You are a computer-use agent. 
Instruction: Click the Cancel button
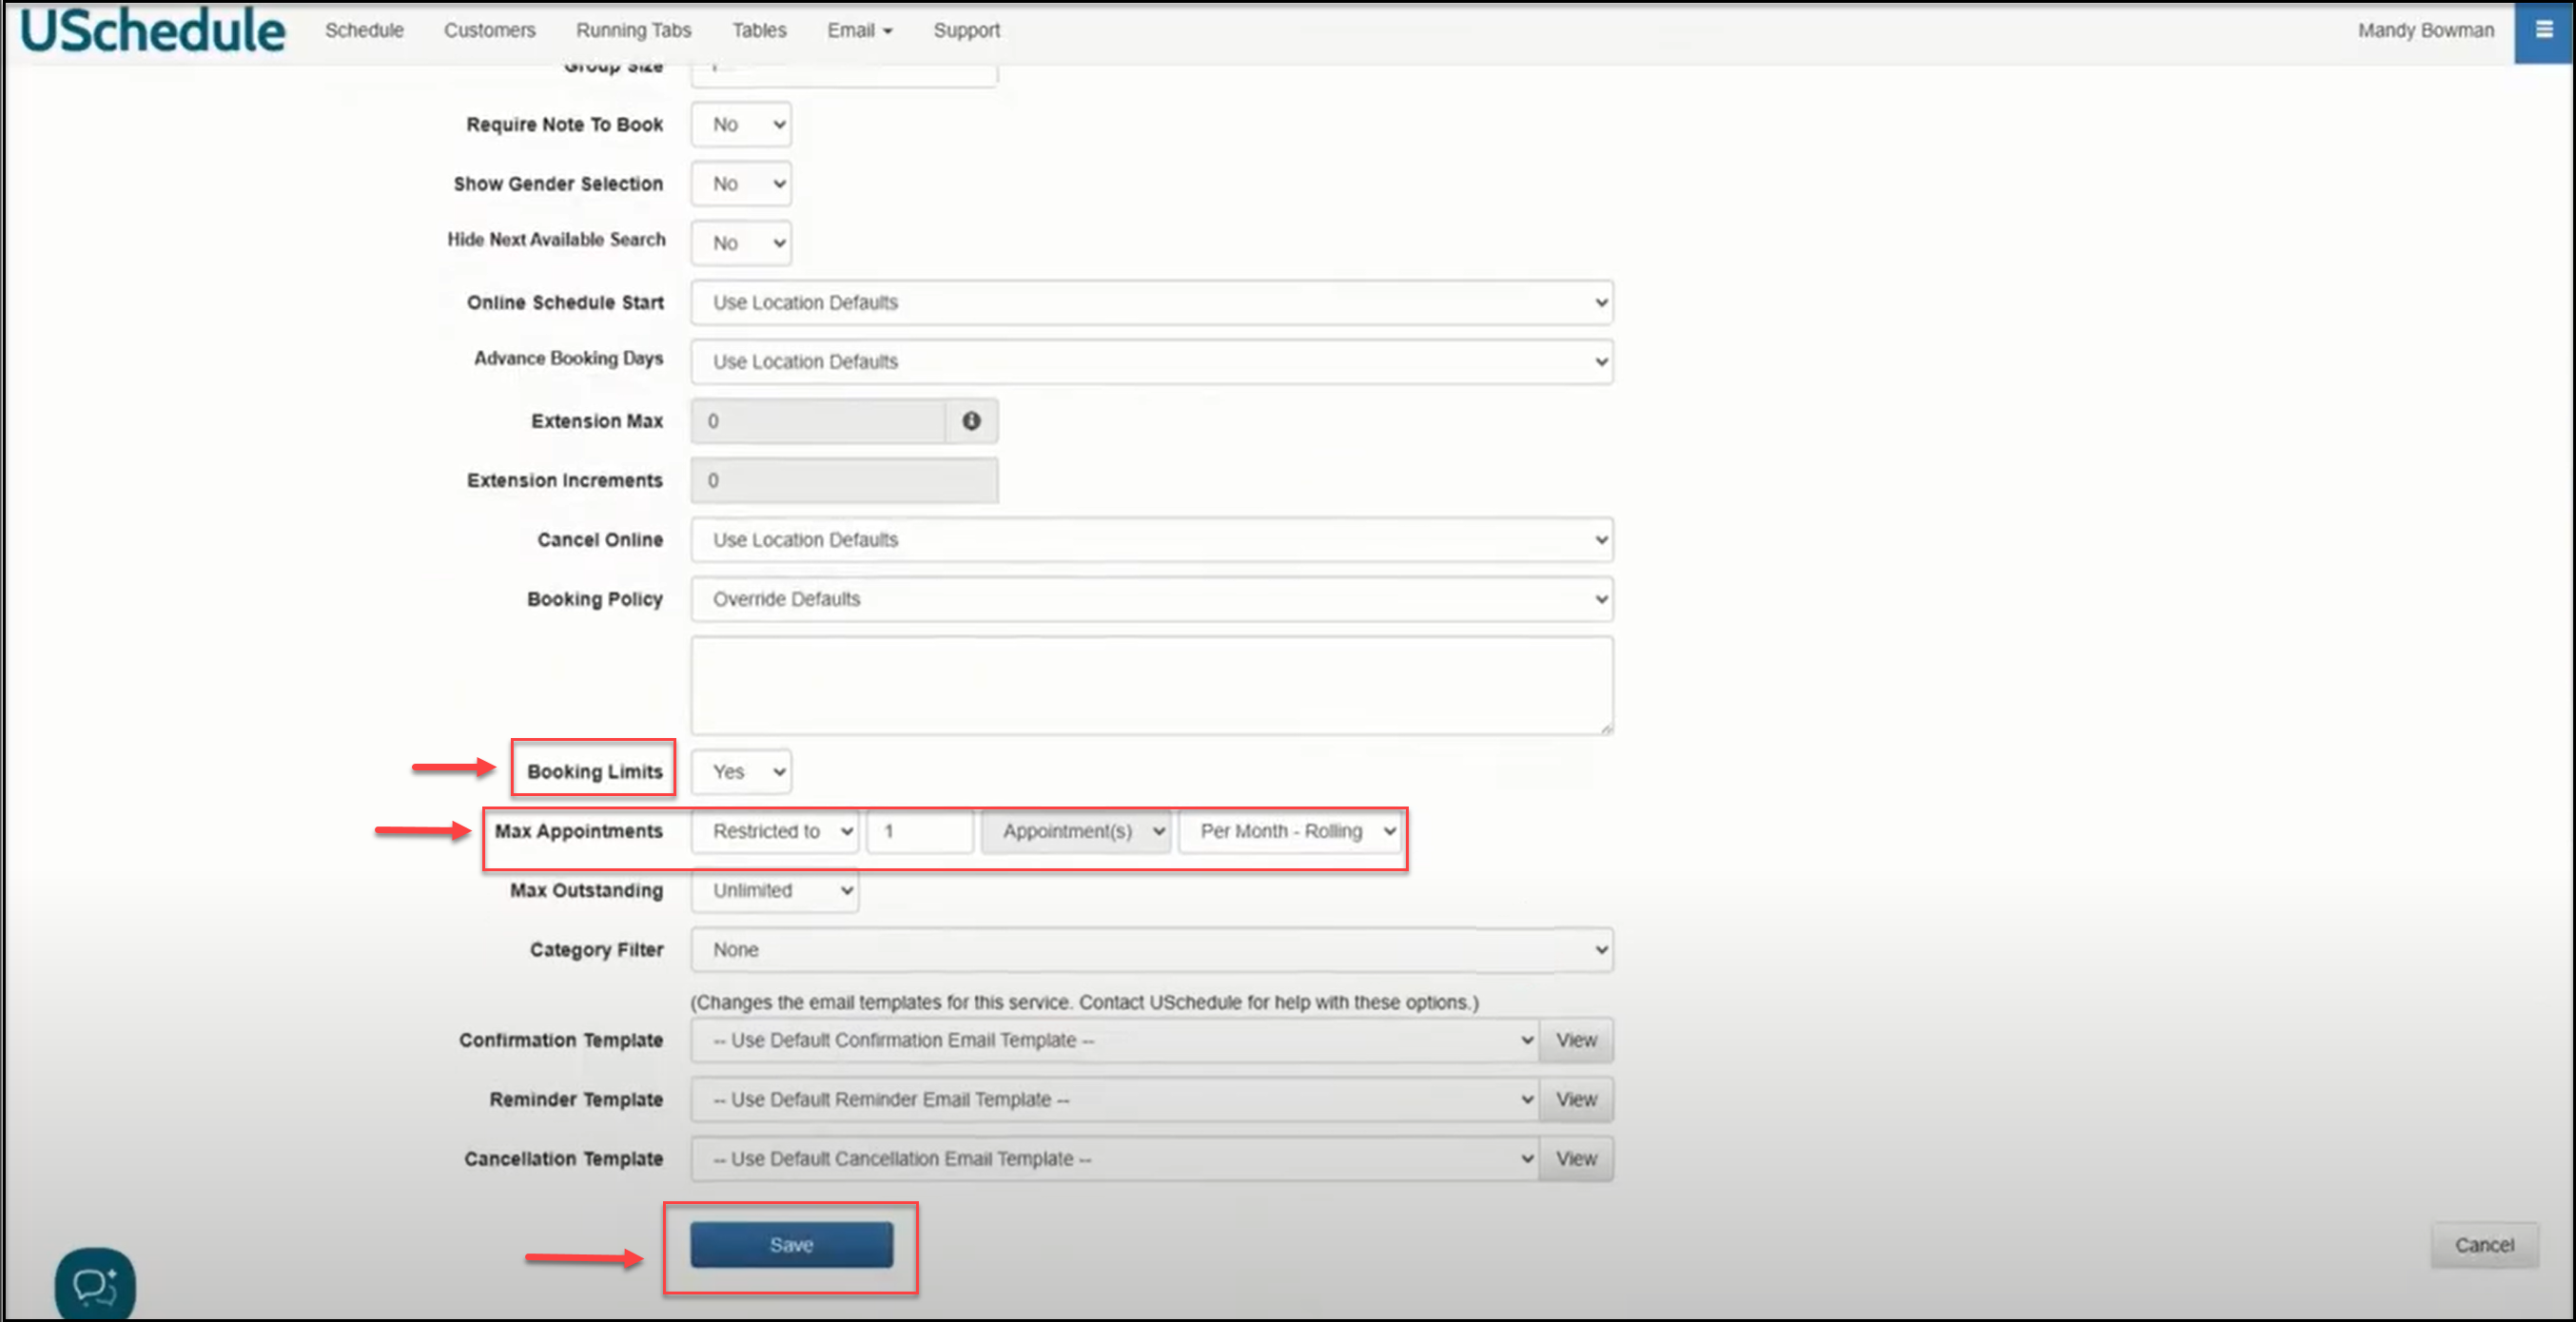click(2484, 1245)
